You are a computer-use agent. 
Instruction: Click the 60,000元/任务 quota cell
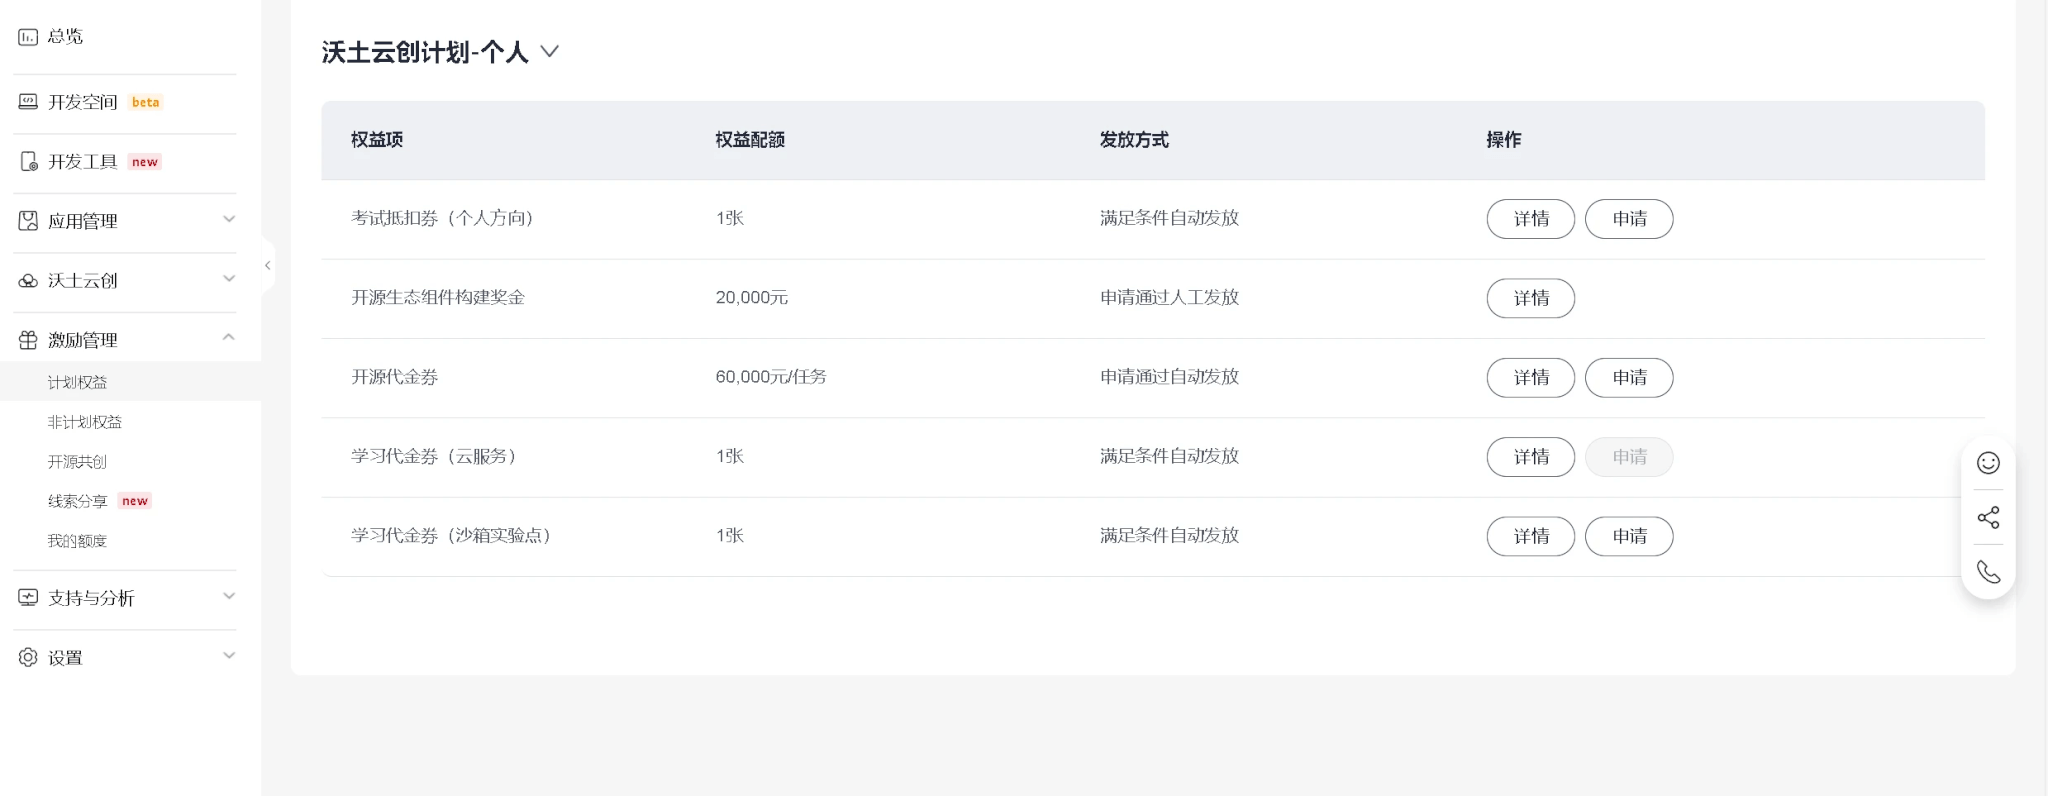point(771,377)
